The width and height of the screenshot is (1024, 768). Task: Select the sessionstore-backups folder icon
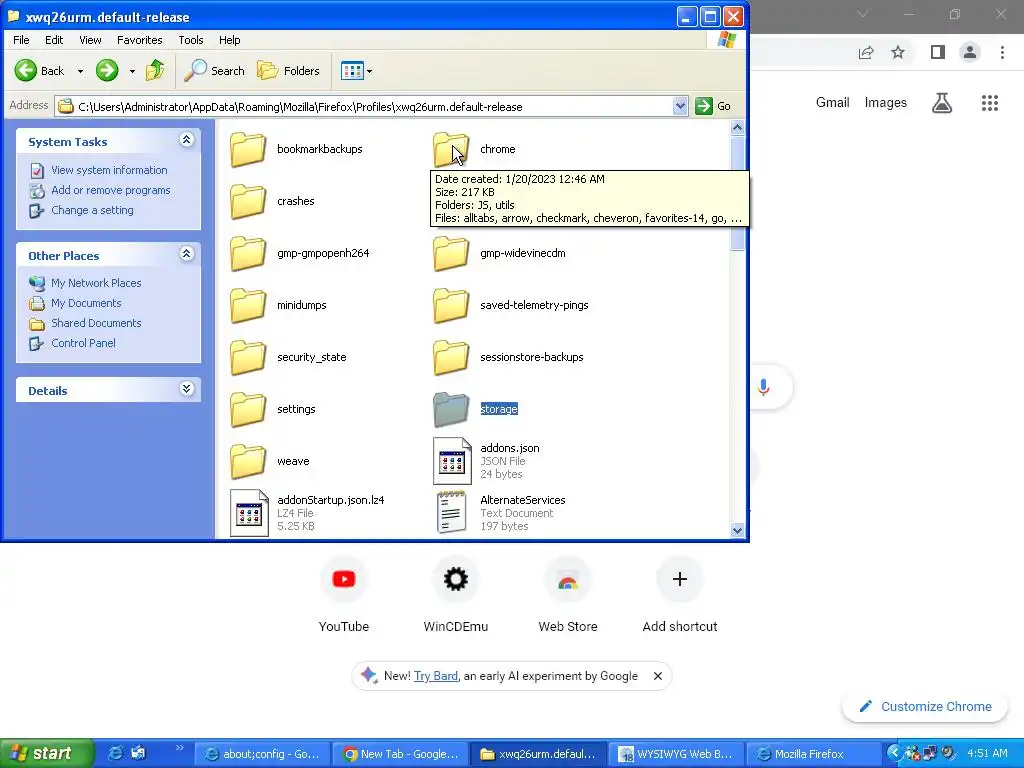451,357
